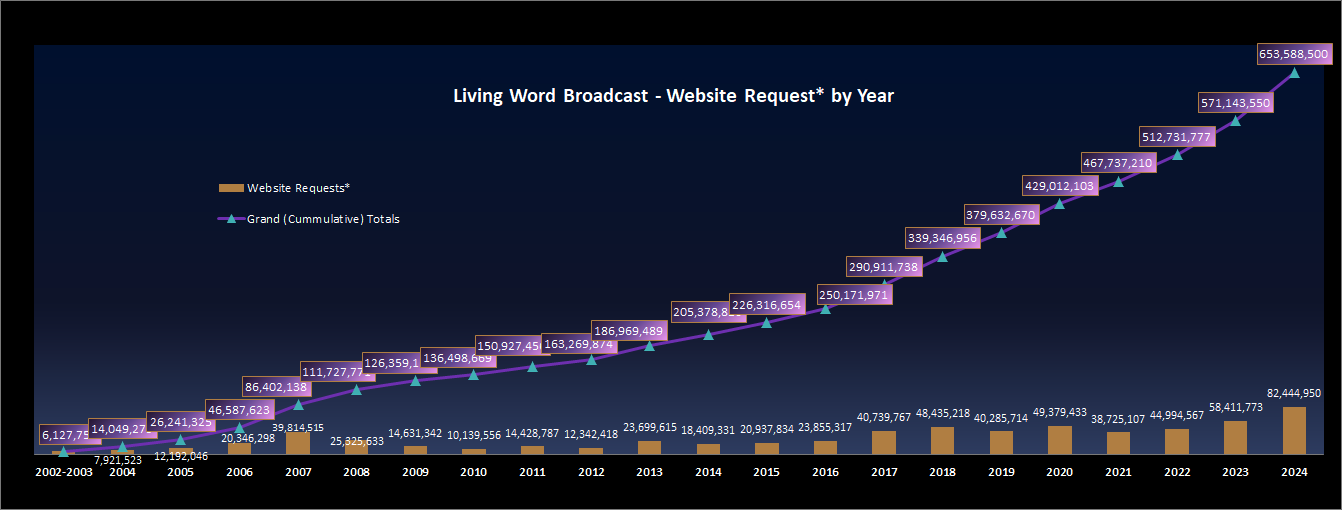1342x510 pixels.
Task: Select the 2008 axis label
Action: [x=357, y=471]
